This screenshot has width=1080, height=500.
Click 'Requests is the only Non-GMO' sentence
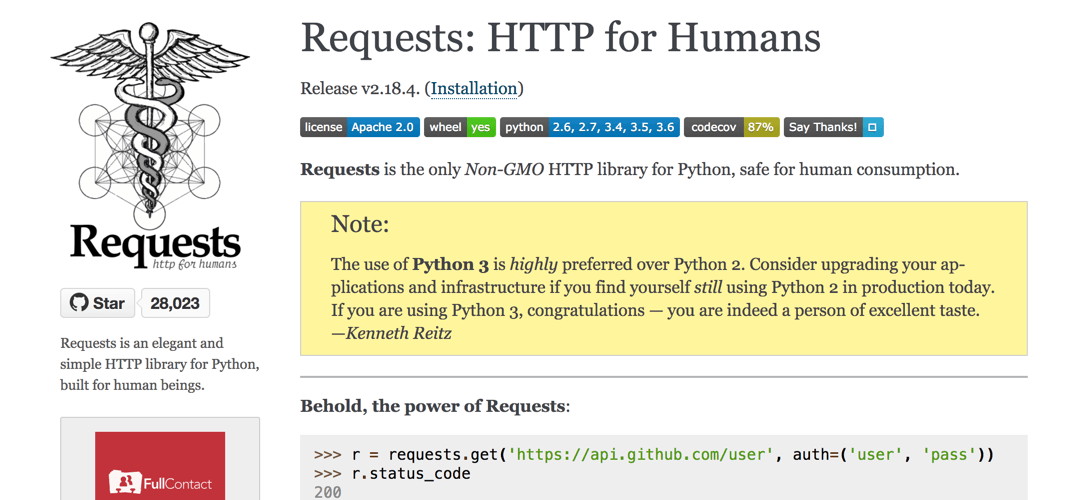pos(630,169)
